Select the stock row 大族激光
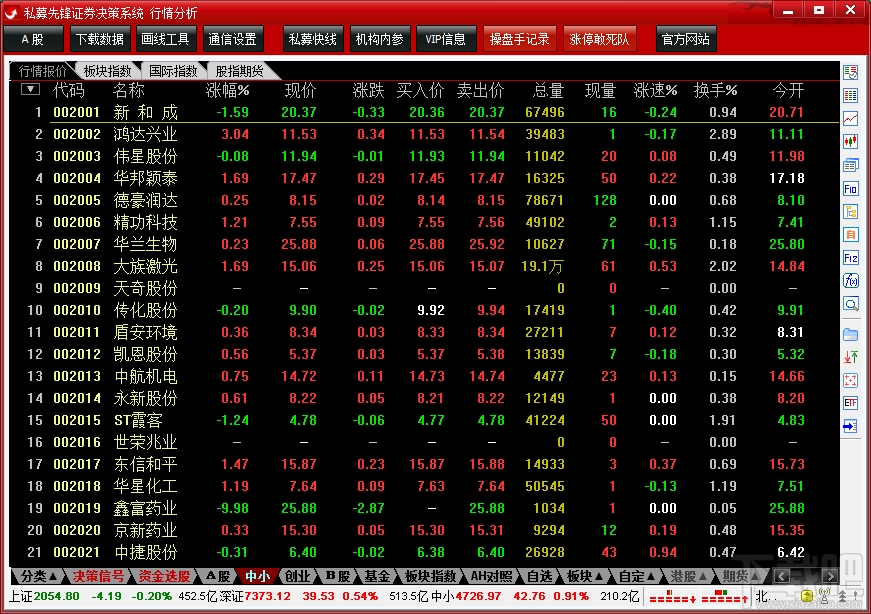This screenshot has width=871, height=614. [x=424, y=266]
